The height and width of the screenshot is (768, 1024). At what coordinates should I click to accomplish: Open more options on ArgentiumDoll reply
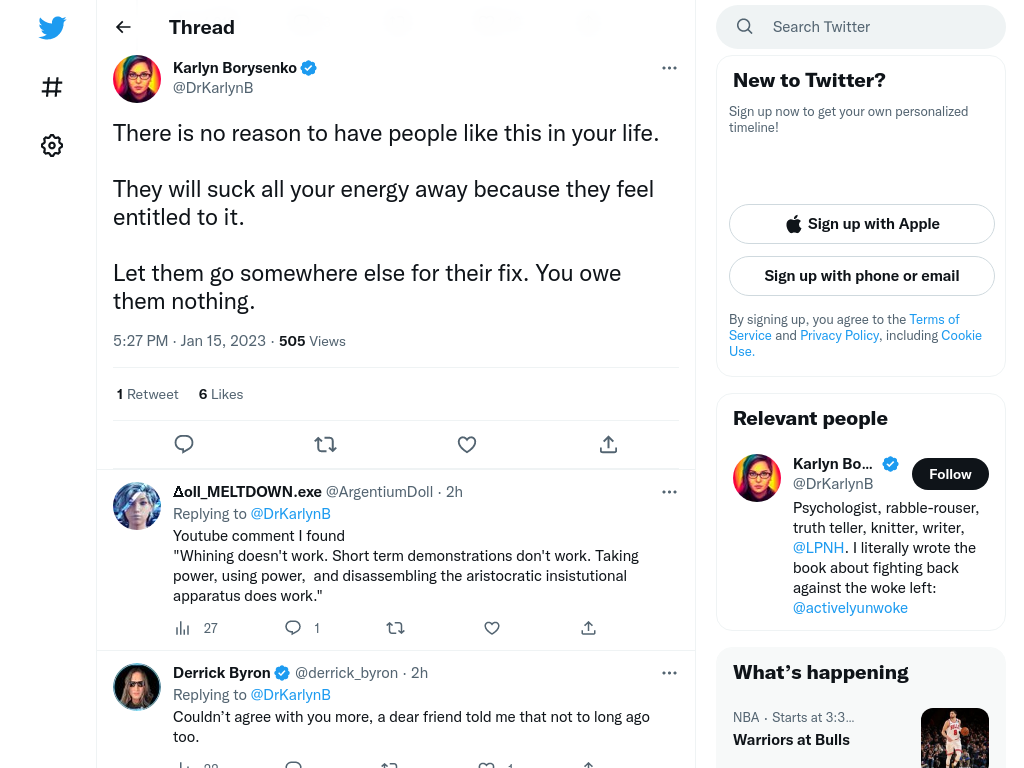click(669, 492)
